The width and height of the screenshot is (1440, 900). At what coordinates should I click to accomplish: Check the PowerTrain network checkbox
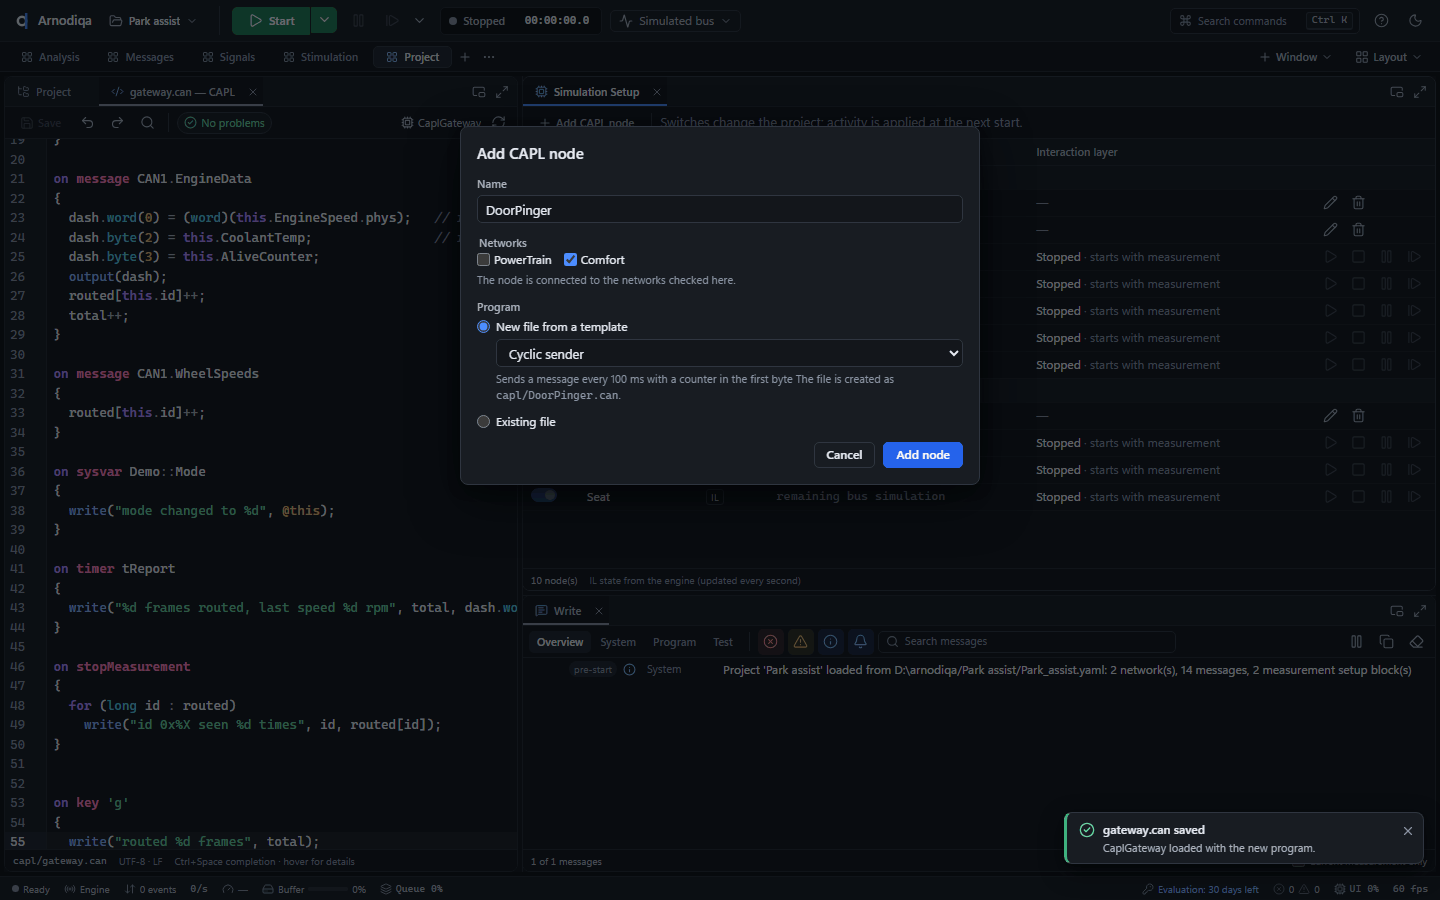click(484, 260)
